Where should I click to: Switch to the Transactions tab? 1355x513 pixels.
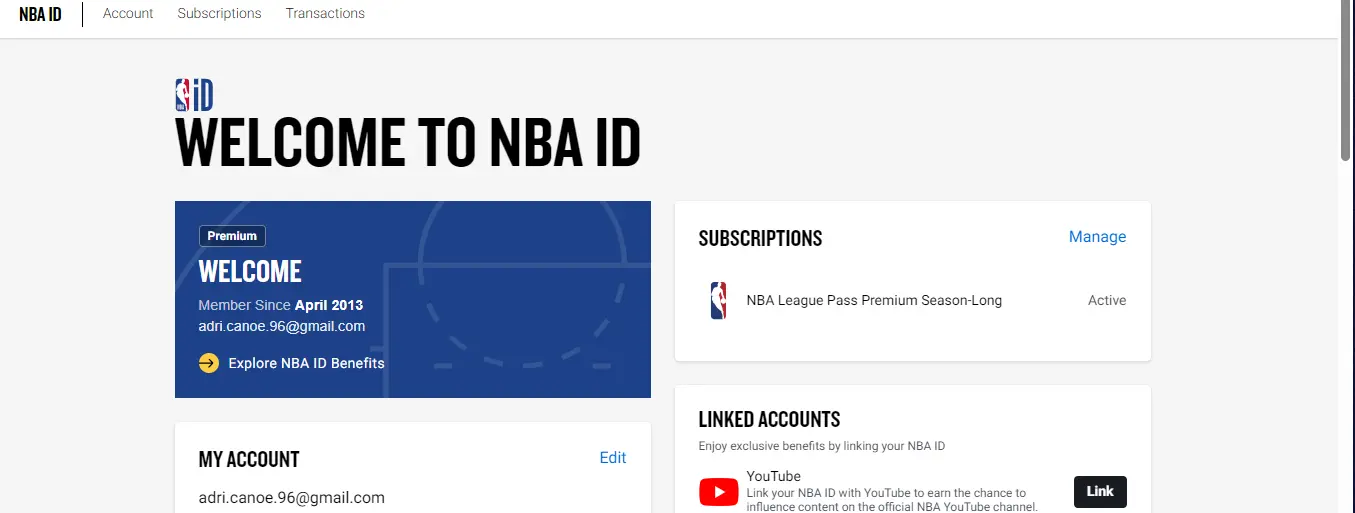[x=325, y=14]
